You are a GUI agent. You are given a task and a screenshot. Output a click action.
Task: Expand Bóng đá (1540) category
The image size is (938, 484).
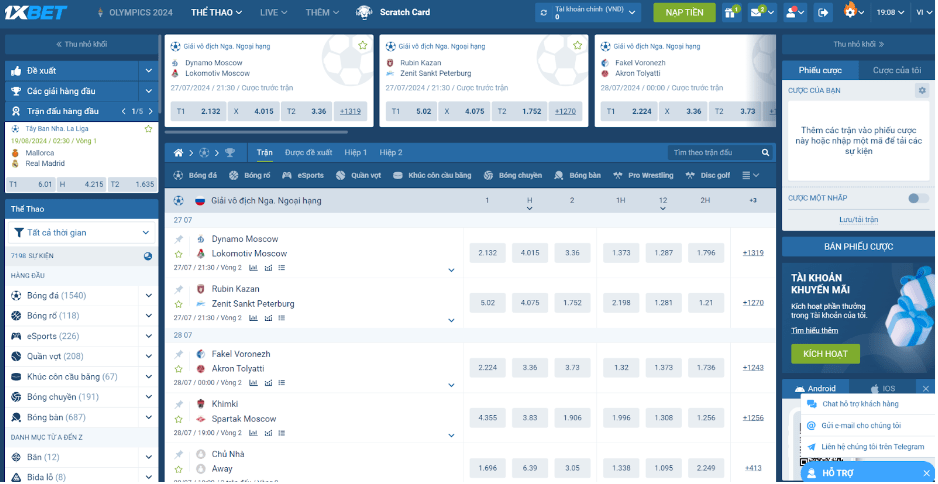tap(148, 296)
